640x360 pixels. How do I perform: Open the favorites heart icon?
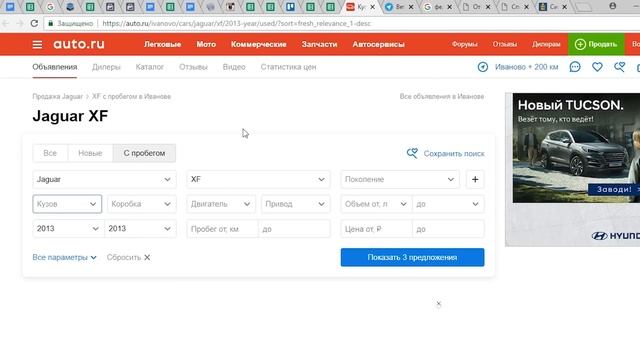coord(597,67)
